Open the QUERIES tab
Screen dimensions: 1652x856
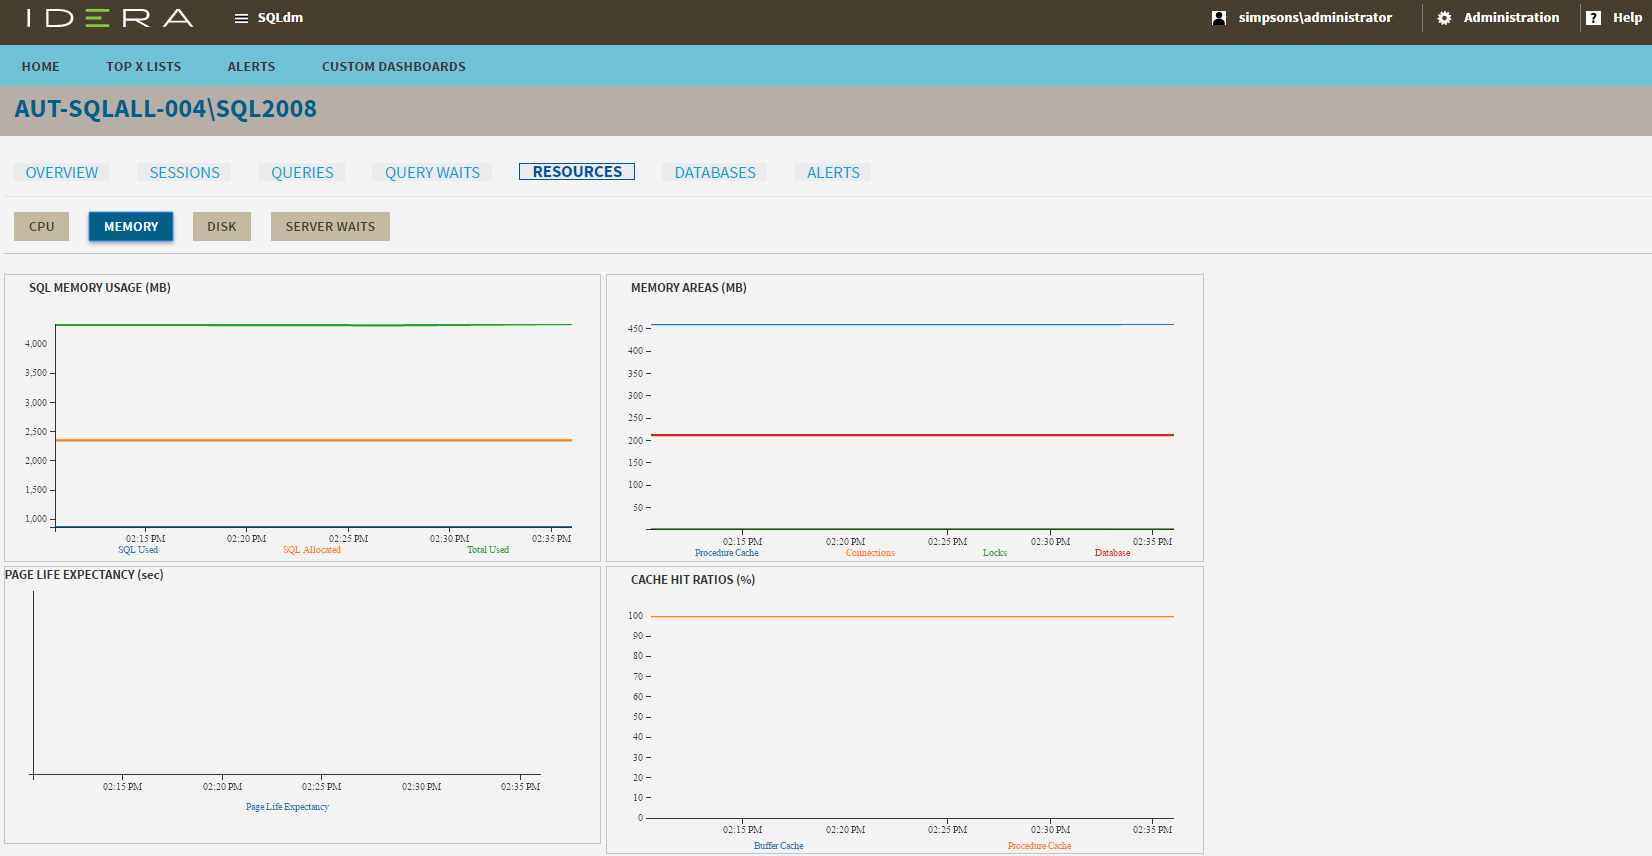(302, 173)
